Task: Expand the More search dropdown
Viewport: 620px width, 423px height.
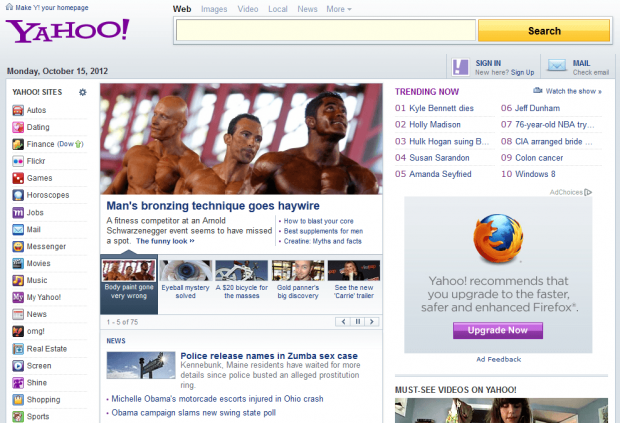Action: tap(339, 9)
